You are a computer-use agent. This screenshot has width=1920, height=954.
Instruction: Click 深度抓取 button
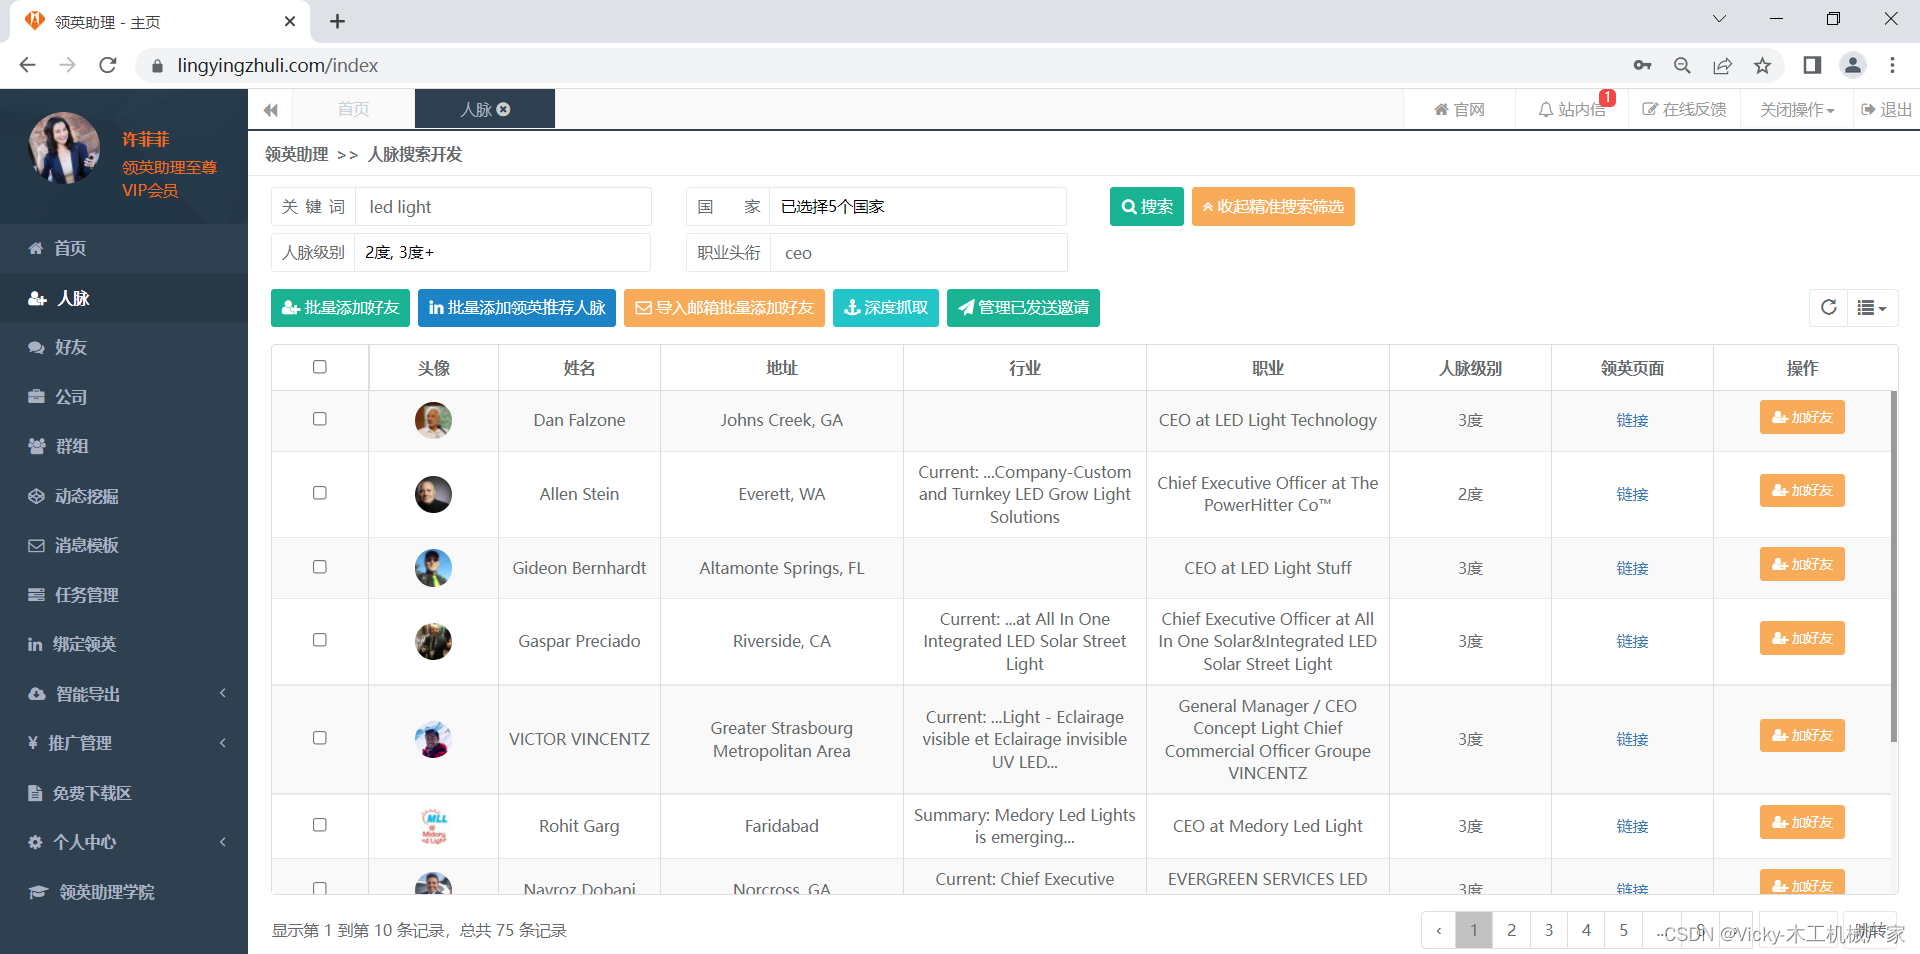(886, 308)
